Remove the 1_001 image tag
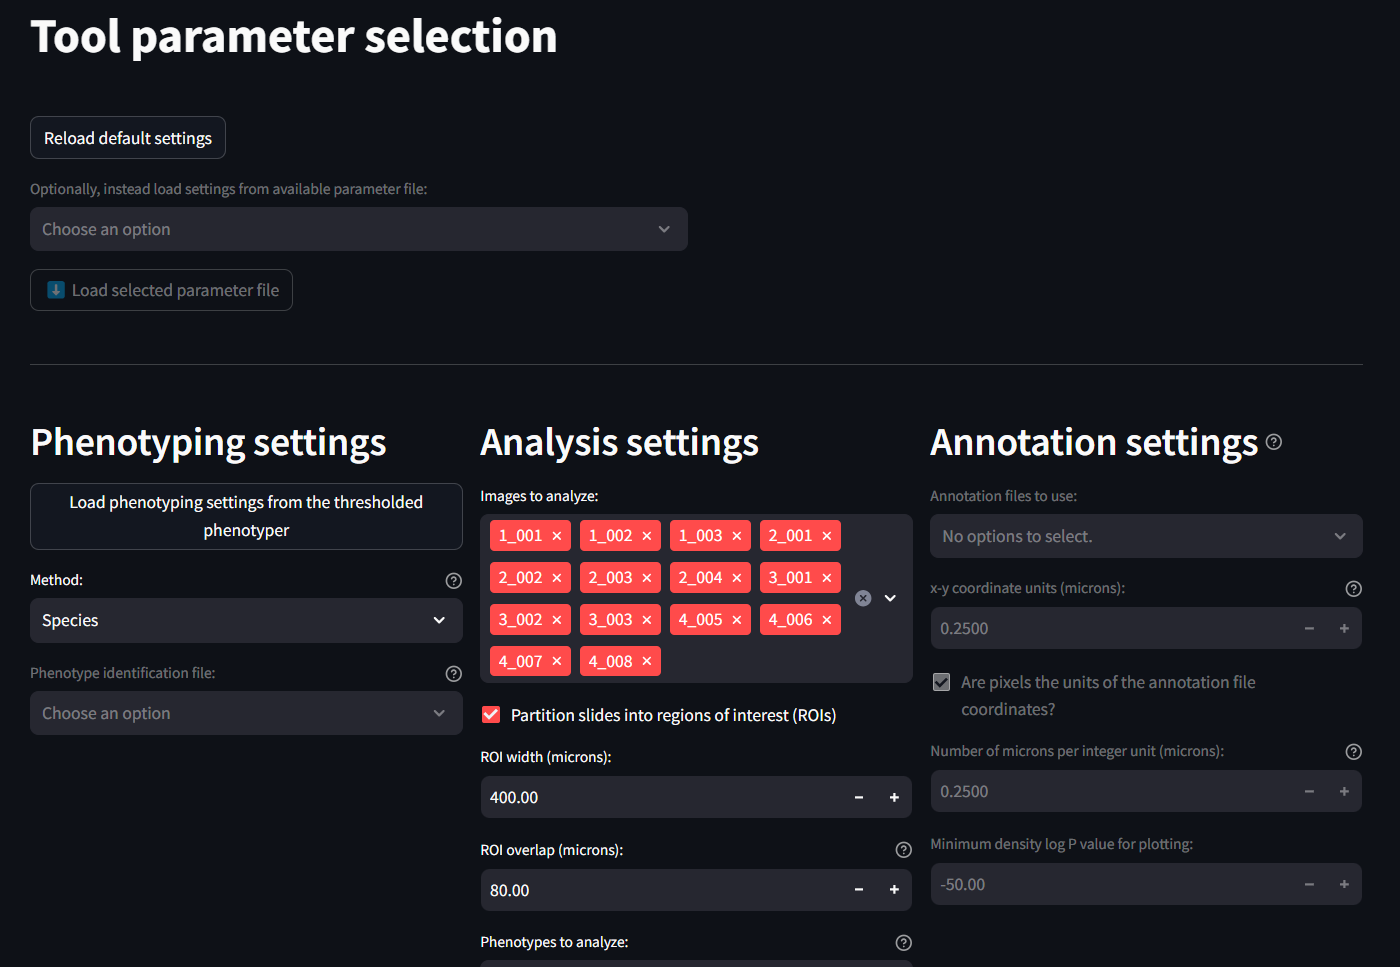The image size is (1400, 967). point(557,536)
